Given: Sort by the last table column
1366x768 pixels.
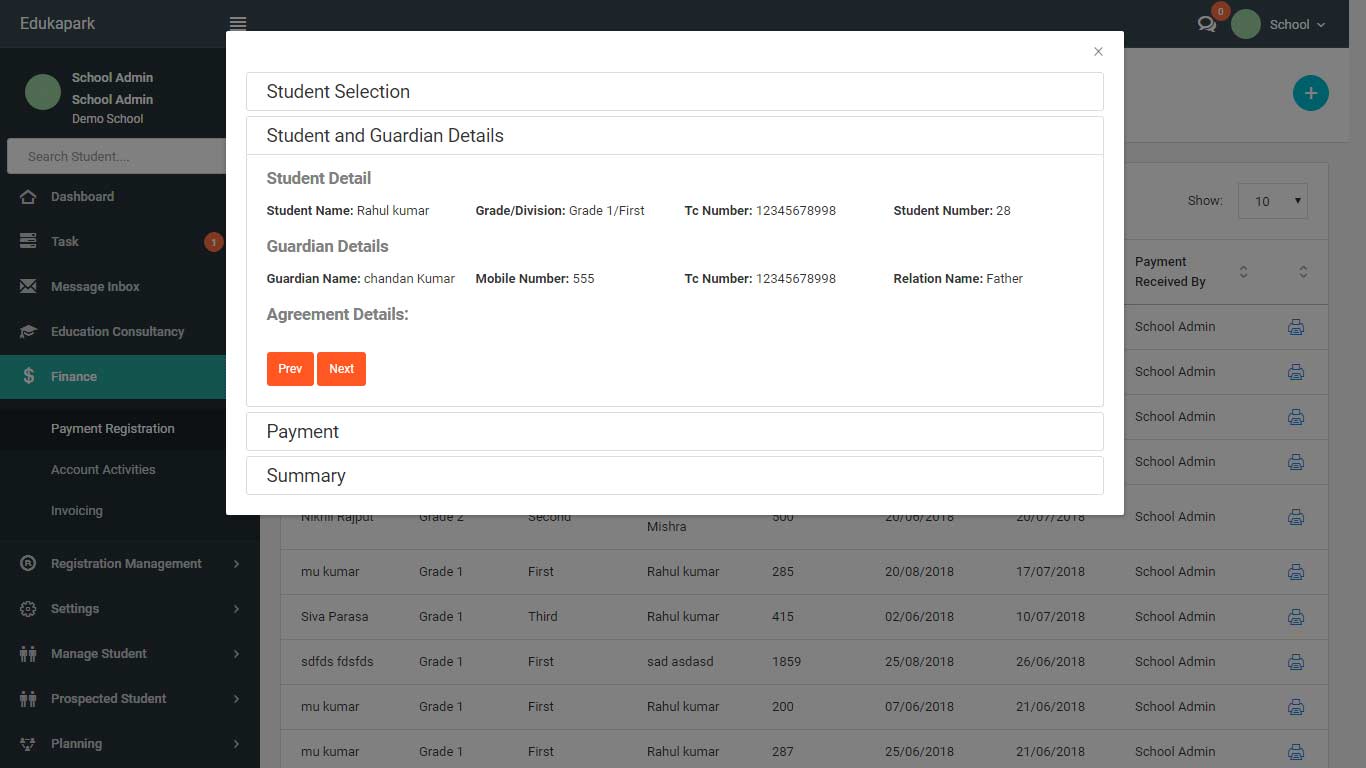Looking at the screenshot, I should pos(1303,272).
